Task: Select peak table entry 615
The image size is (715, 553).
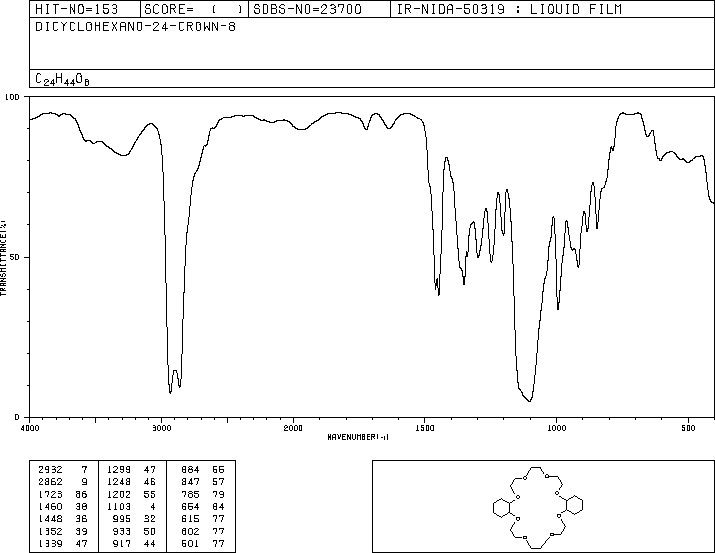Action: [190, 519]
